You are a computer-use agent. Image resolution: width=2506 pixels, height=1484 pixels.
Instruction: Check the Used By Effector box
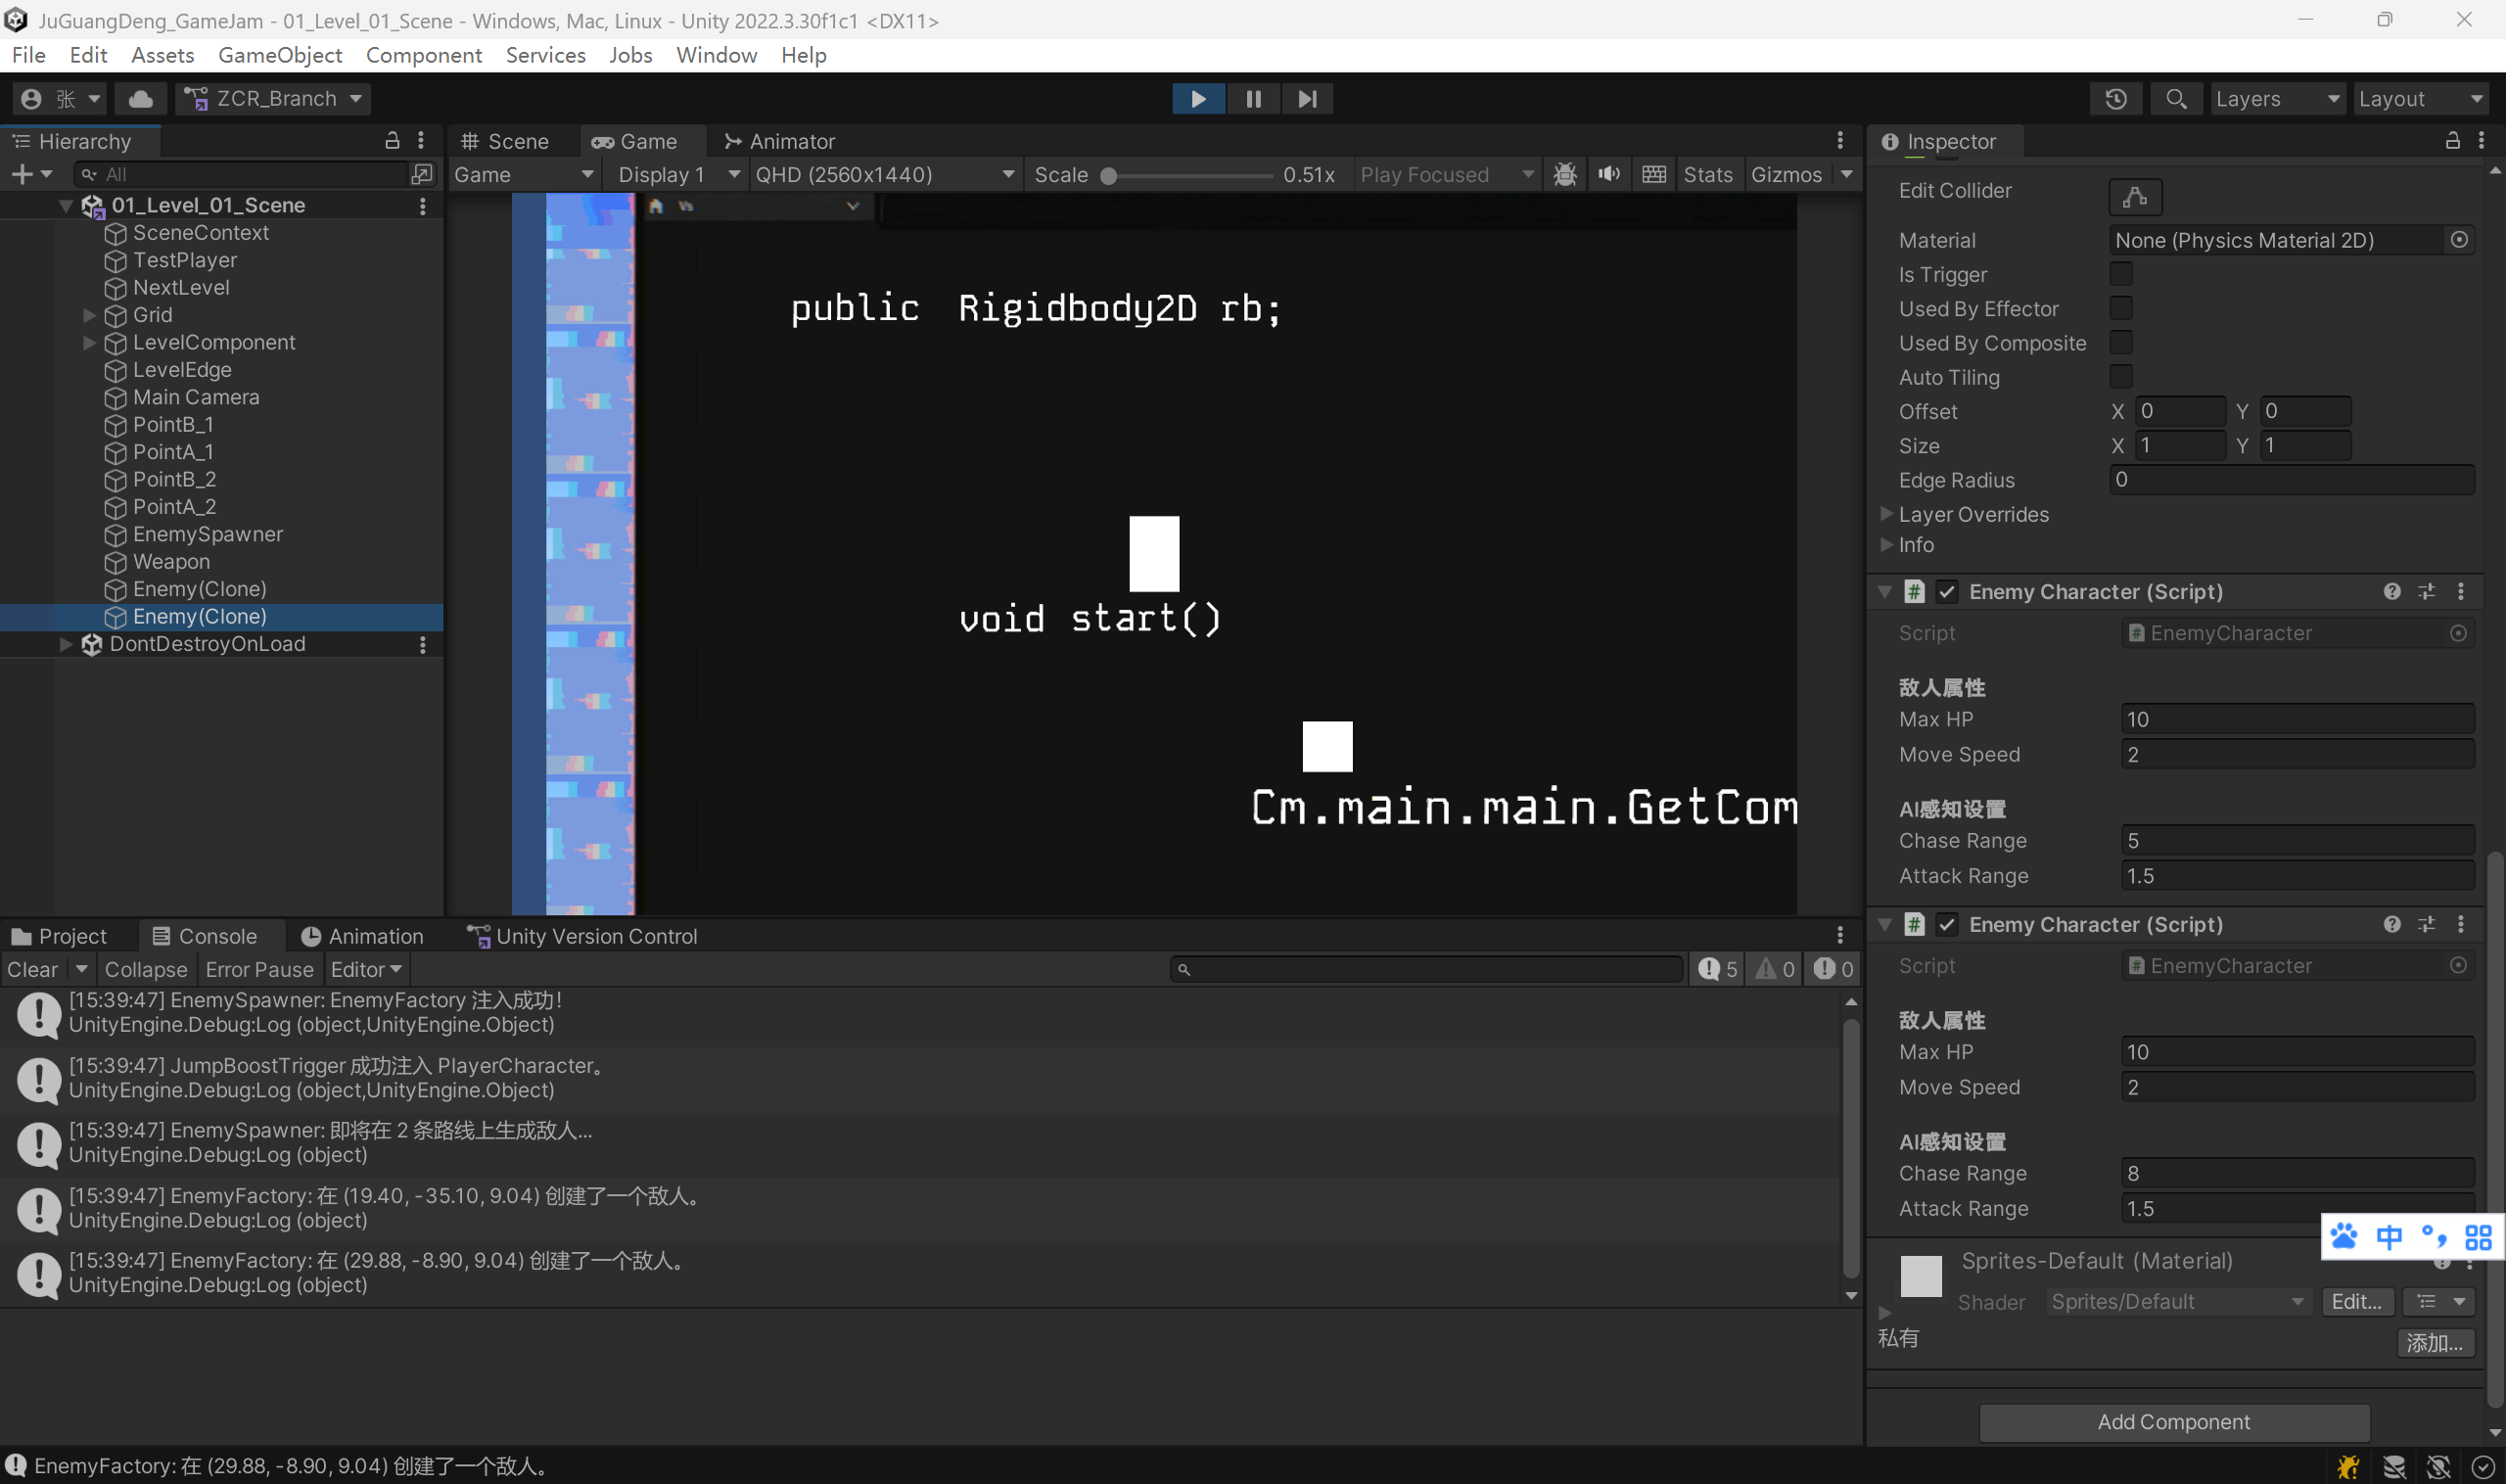click(x=2120, y=308)
